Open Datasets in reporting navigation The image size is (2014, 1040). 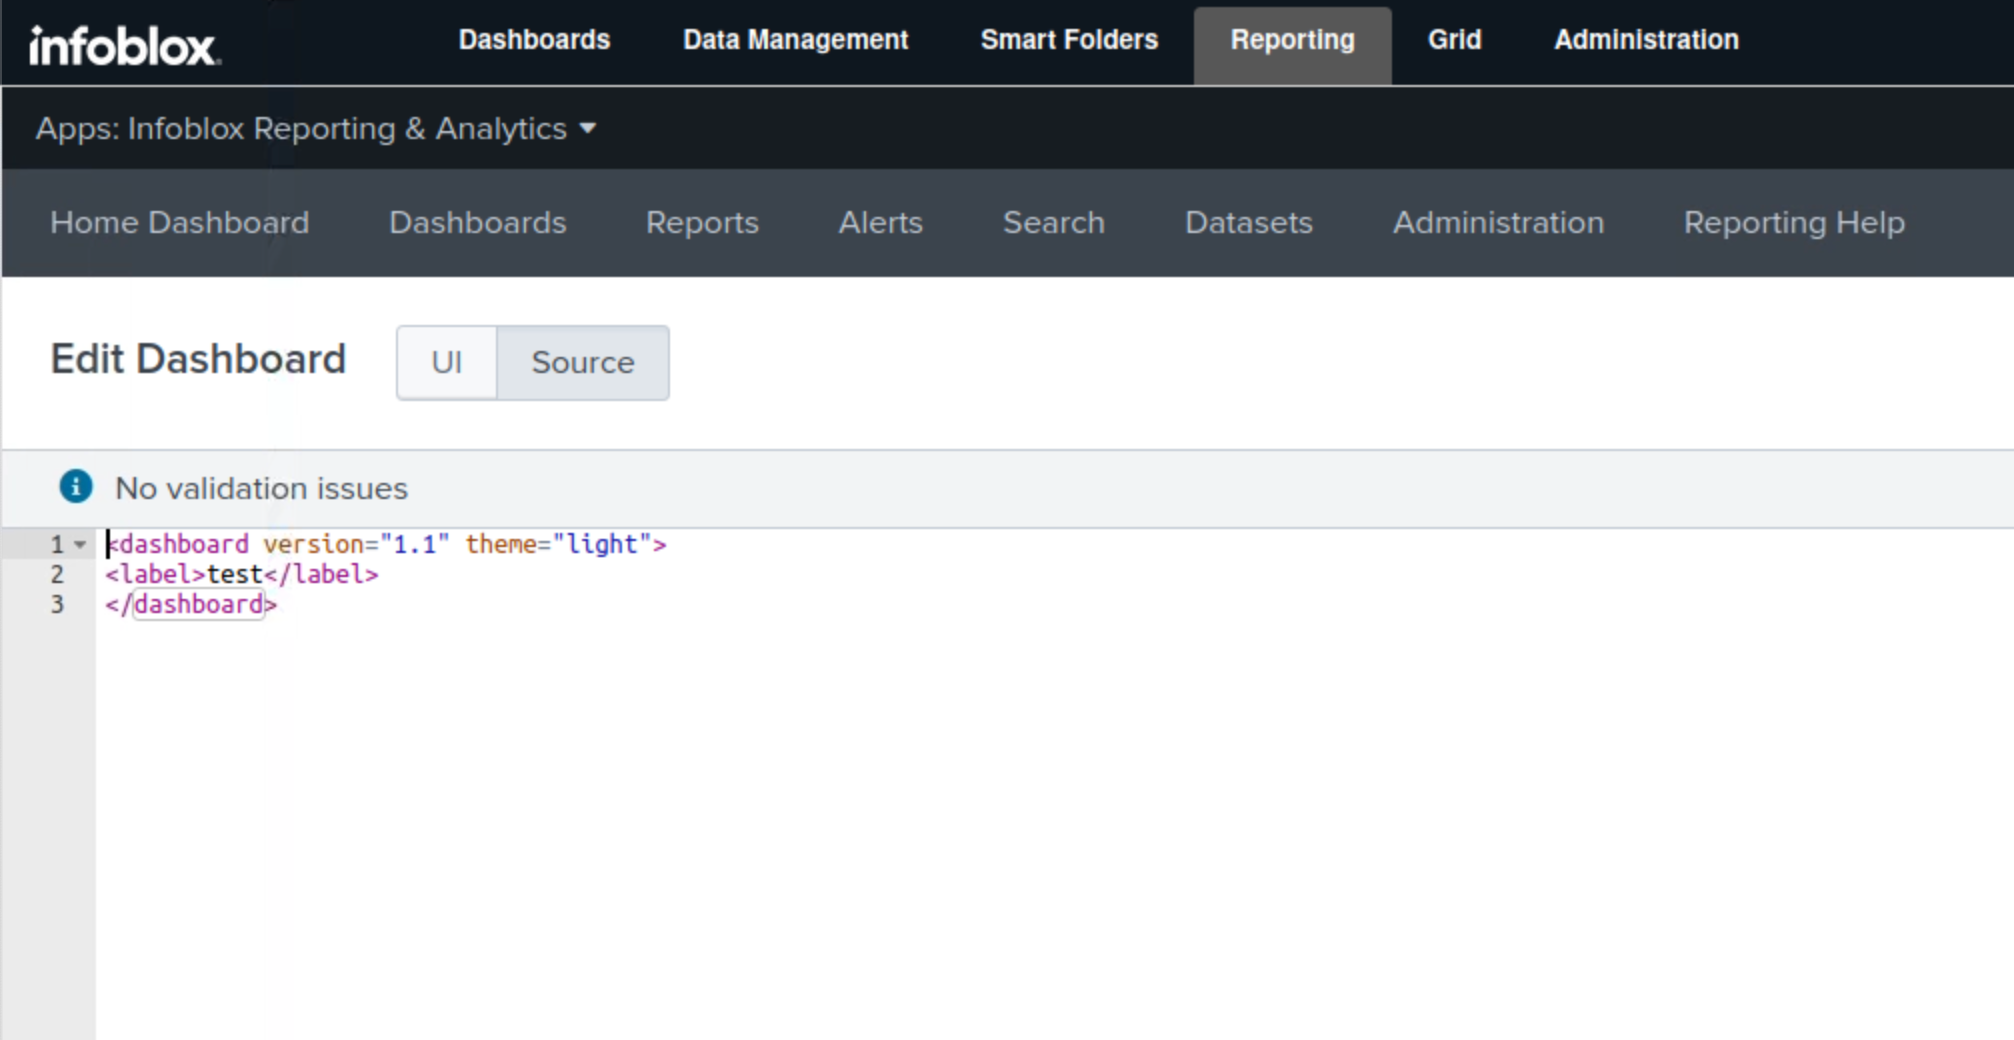[1248, 222]
